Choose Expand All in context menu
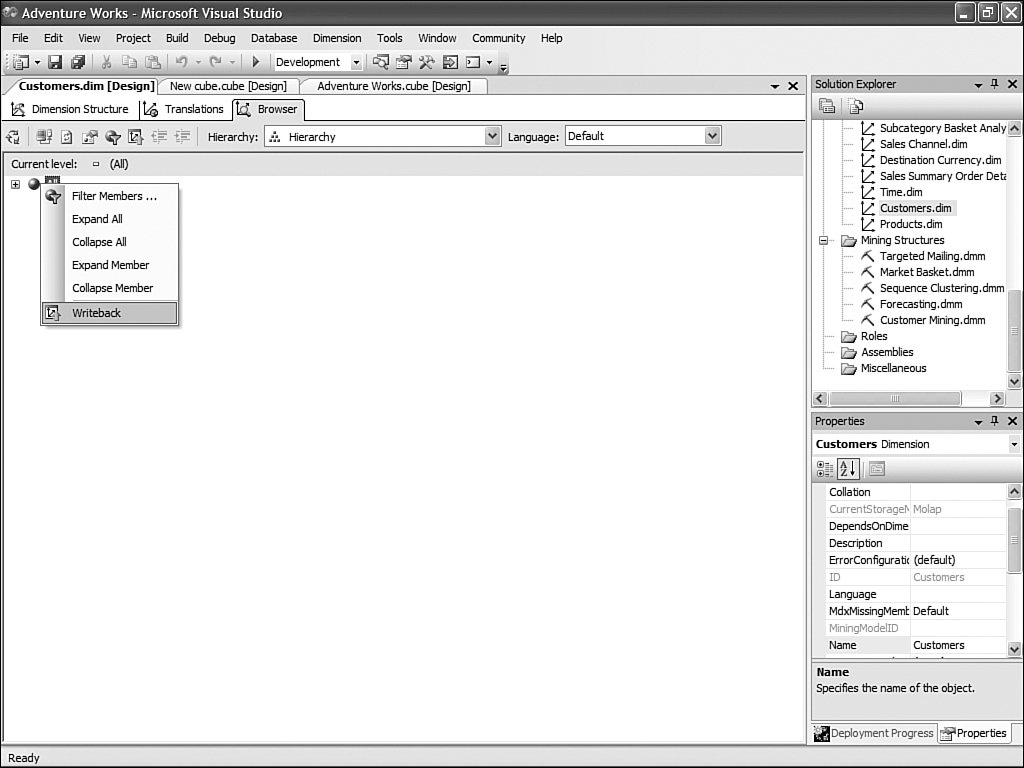 point(110,219)
